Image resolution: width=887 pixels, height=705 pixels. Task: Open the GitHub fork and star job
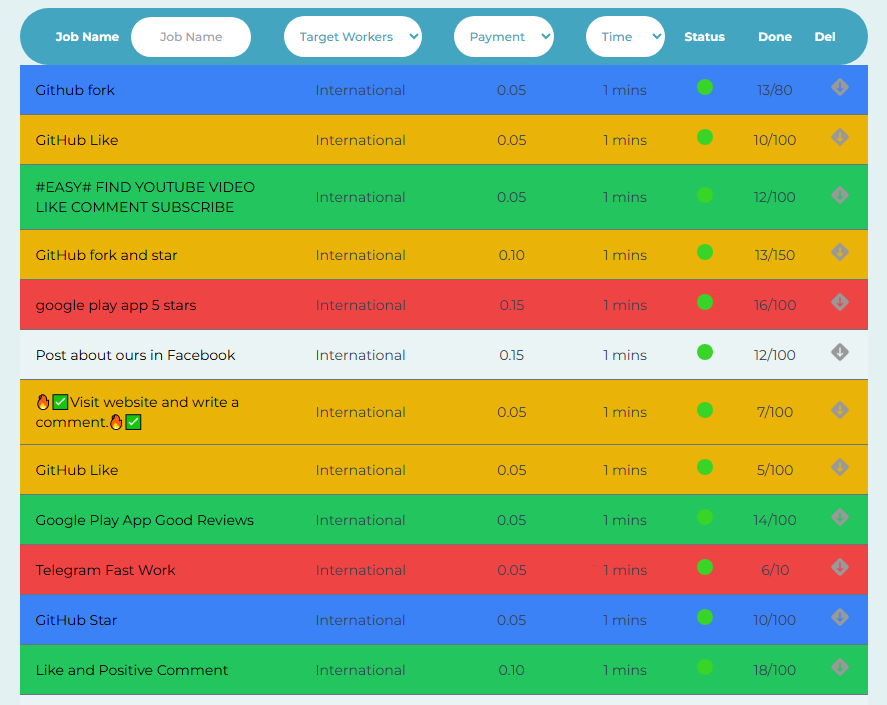pyautogui.click(x=106, y=255)
